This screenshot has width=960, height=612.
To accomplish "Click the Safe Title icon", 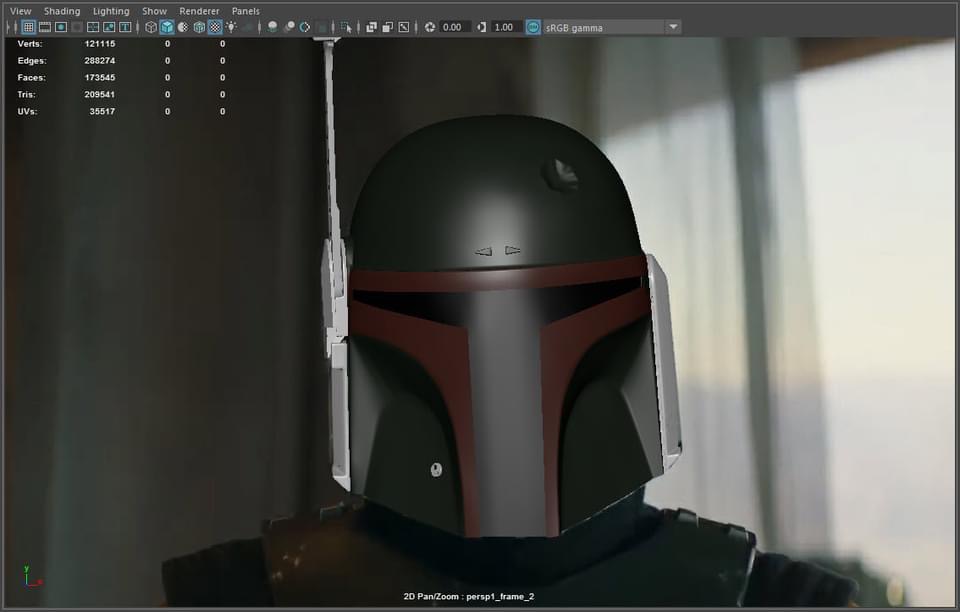I will pyautogui.click(x=126, y=27).
